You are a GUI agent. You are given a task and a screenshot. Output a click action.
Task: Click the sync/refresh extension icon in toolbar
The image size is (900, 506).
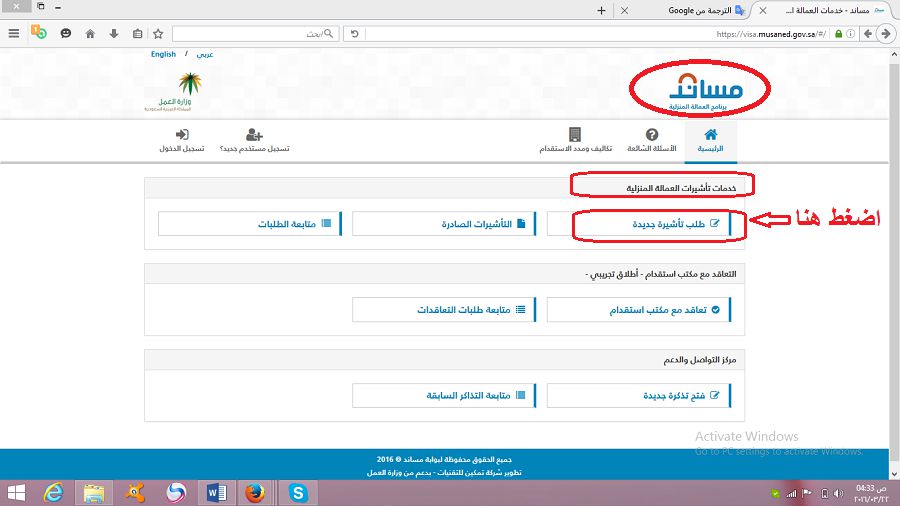tap(38, 32)
